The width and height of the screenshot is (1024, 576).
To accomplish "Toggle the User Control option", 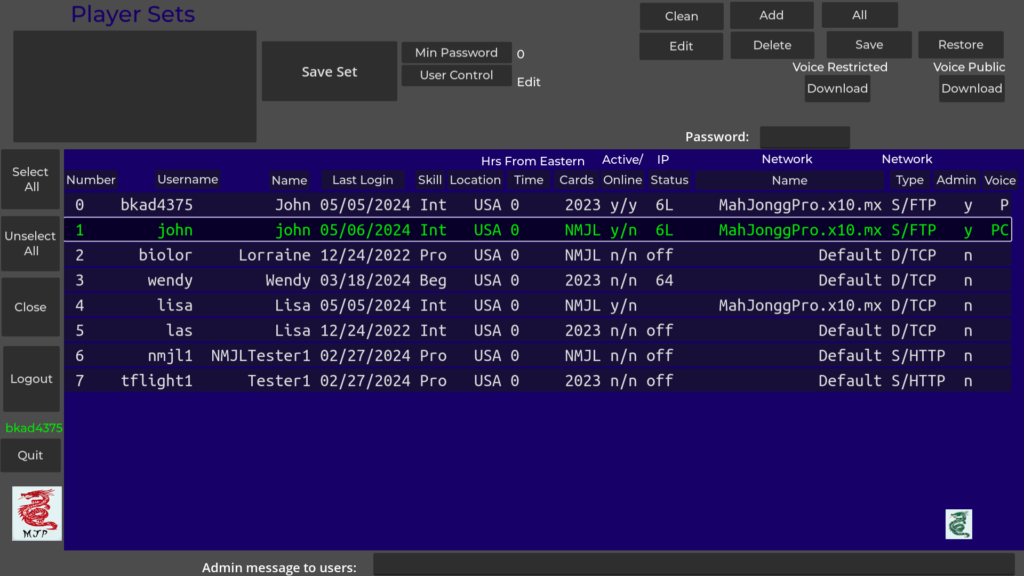I will (456, 76).
